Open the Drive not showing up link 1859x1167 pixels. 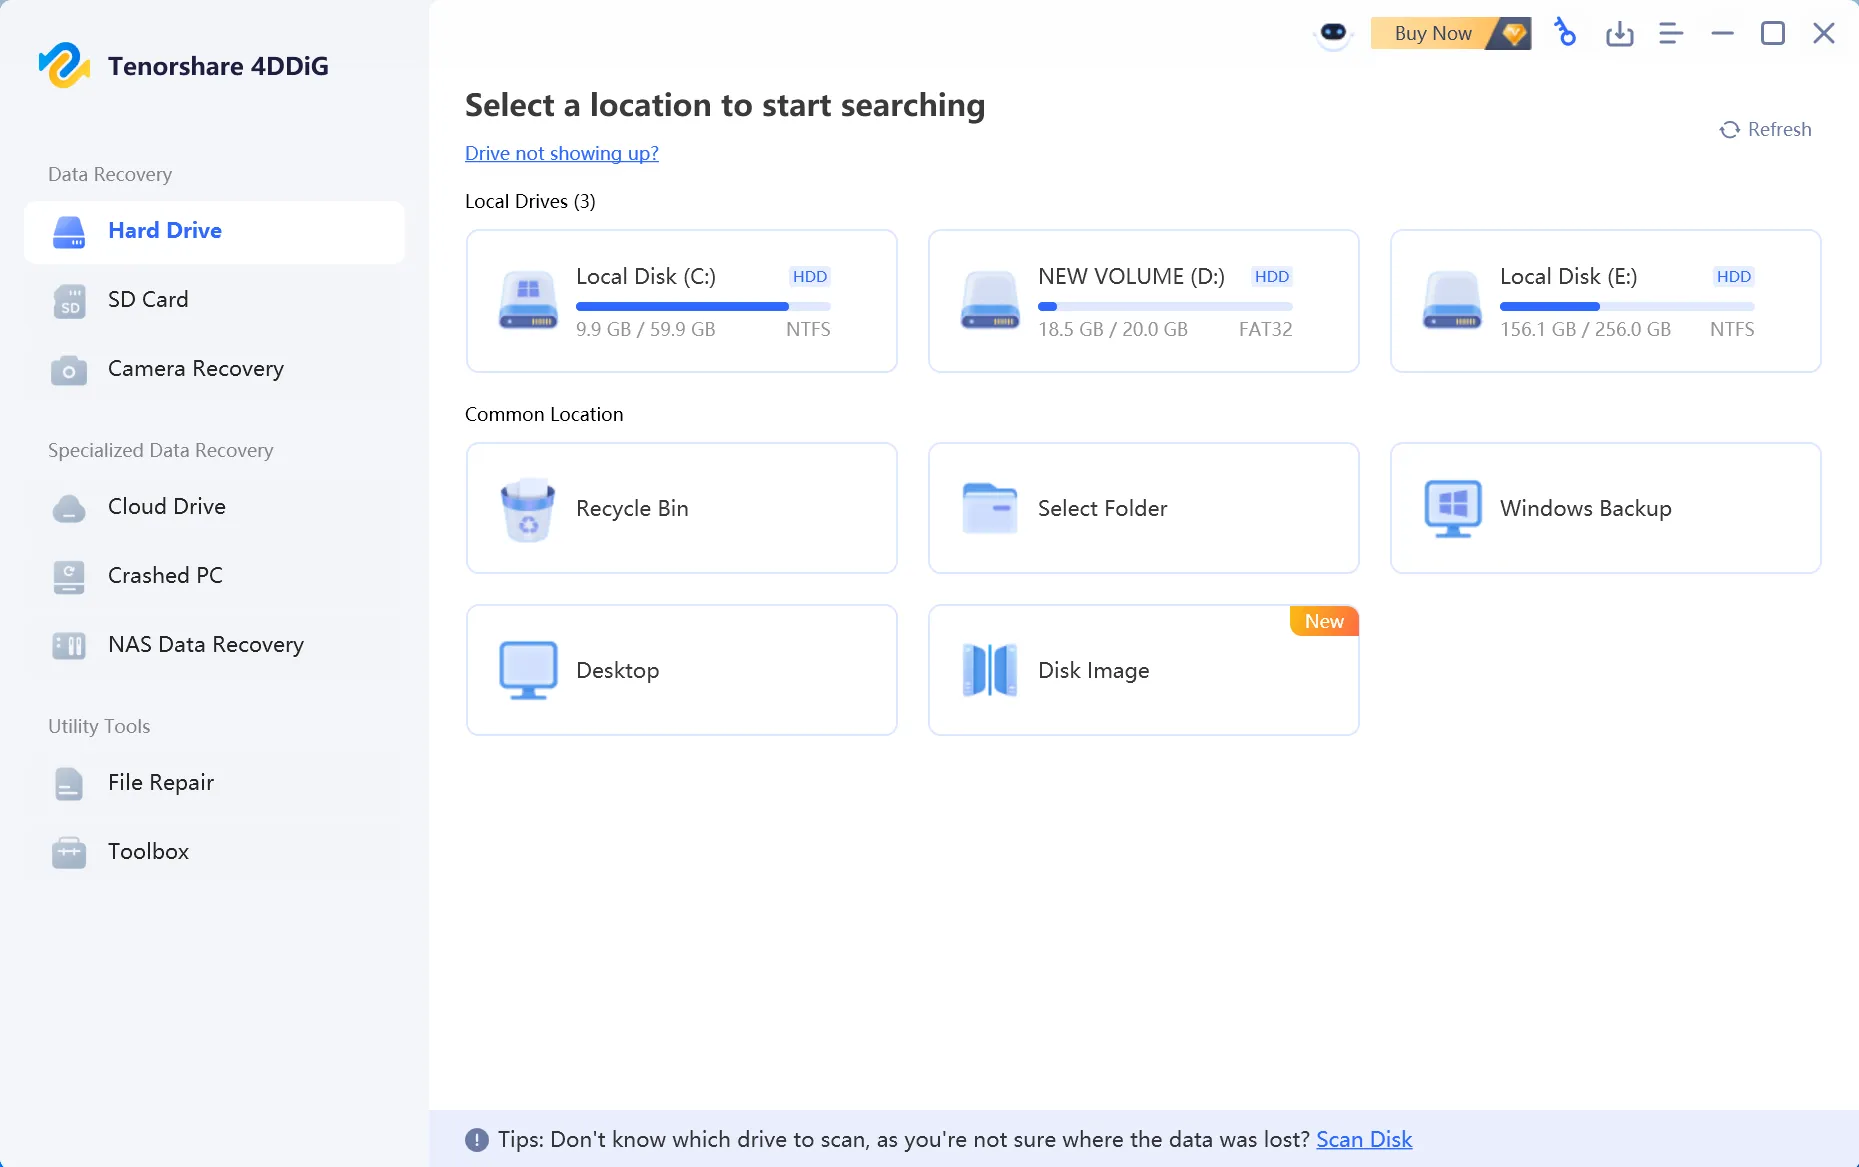pyautogui.click(x=562, y=153)
